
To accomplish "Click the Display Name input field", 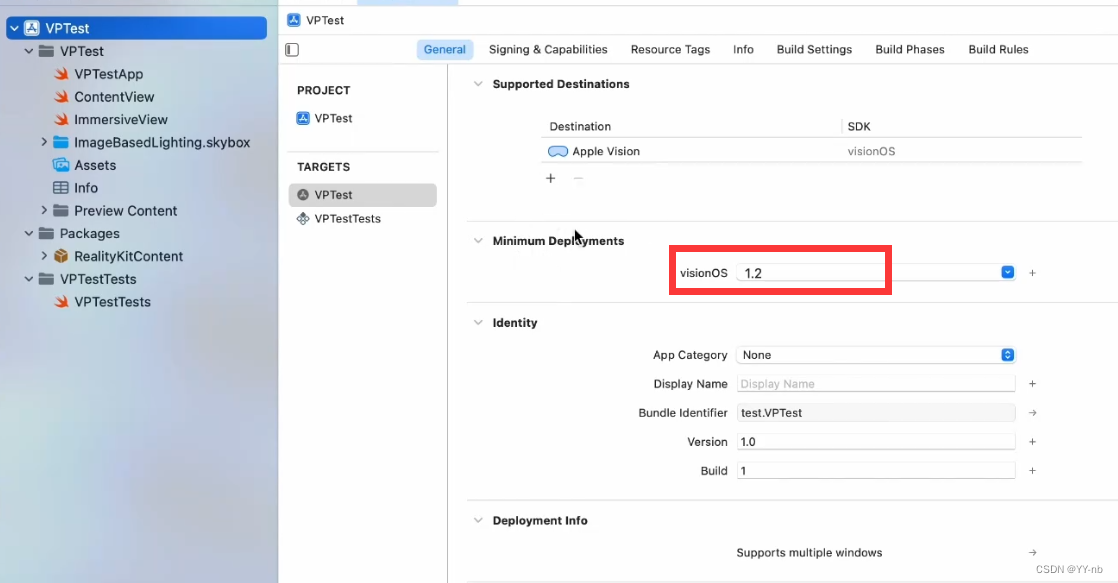I will (876, 384).
